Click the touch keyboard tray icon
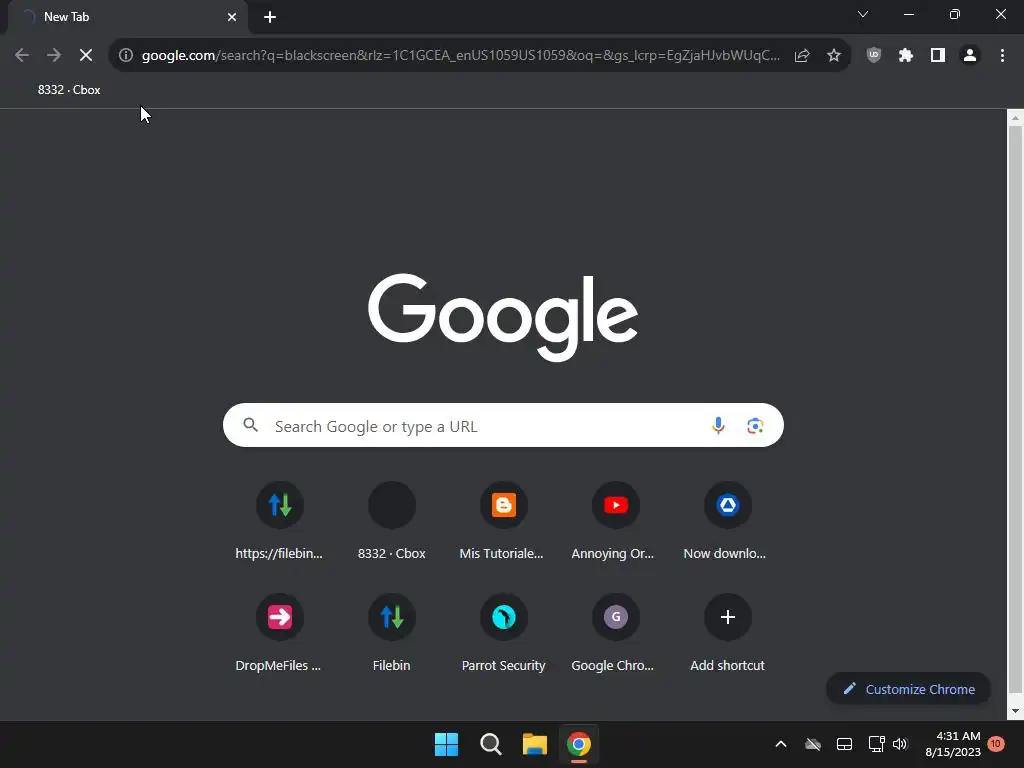The width and height of the screenshot is (1024, 768). [x=844, y=744]
